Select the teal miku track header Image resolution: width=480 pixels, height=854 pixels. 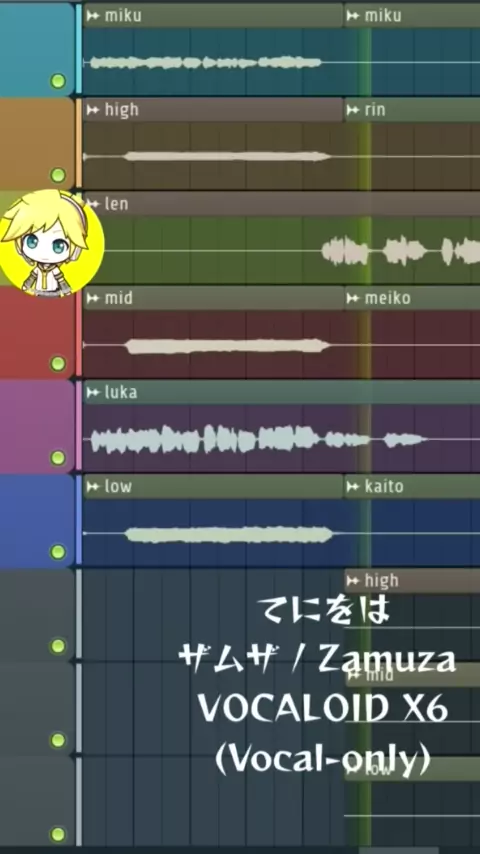[37, 49]
